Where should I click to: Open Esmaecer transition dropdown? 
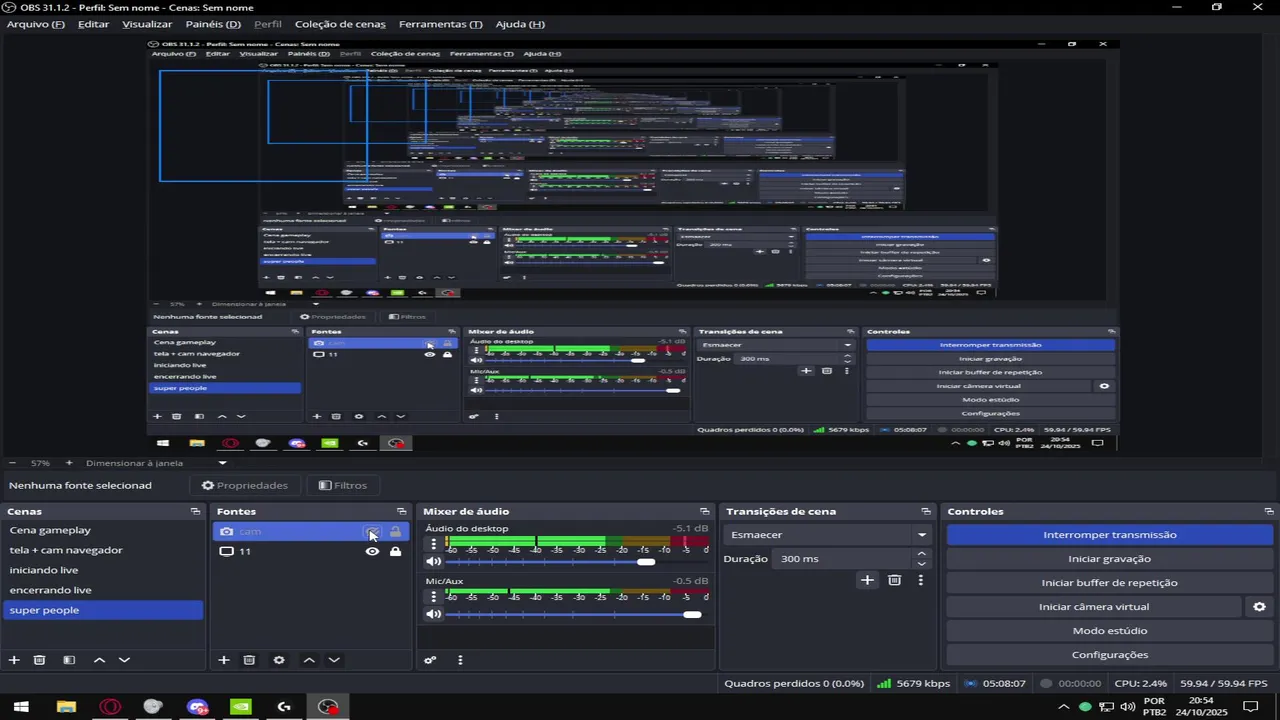(x=828, y=535)
